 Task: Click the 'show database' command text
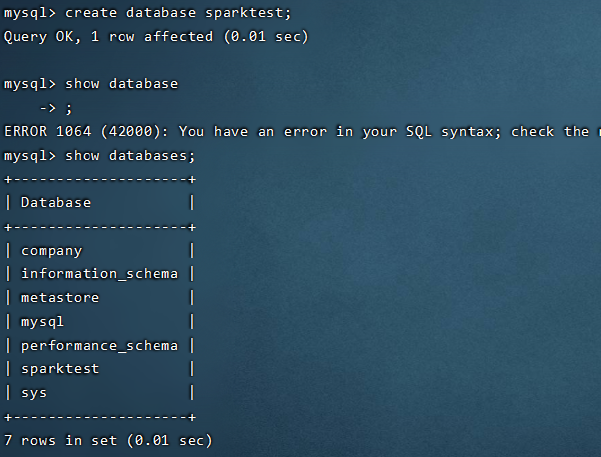tap(121, 84)
